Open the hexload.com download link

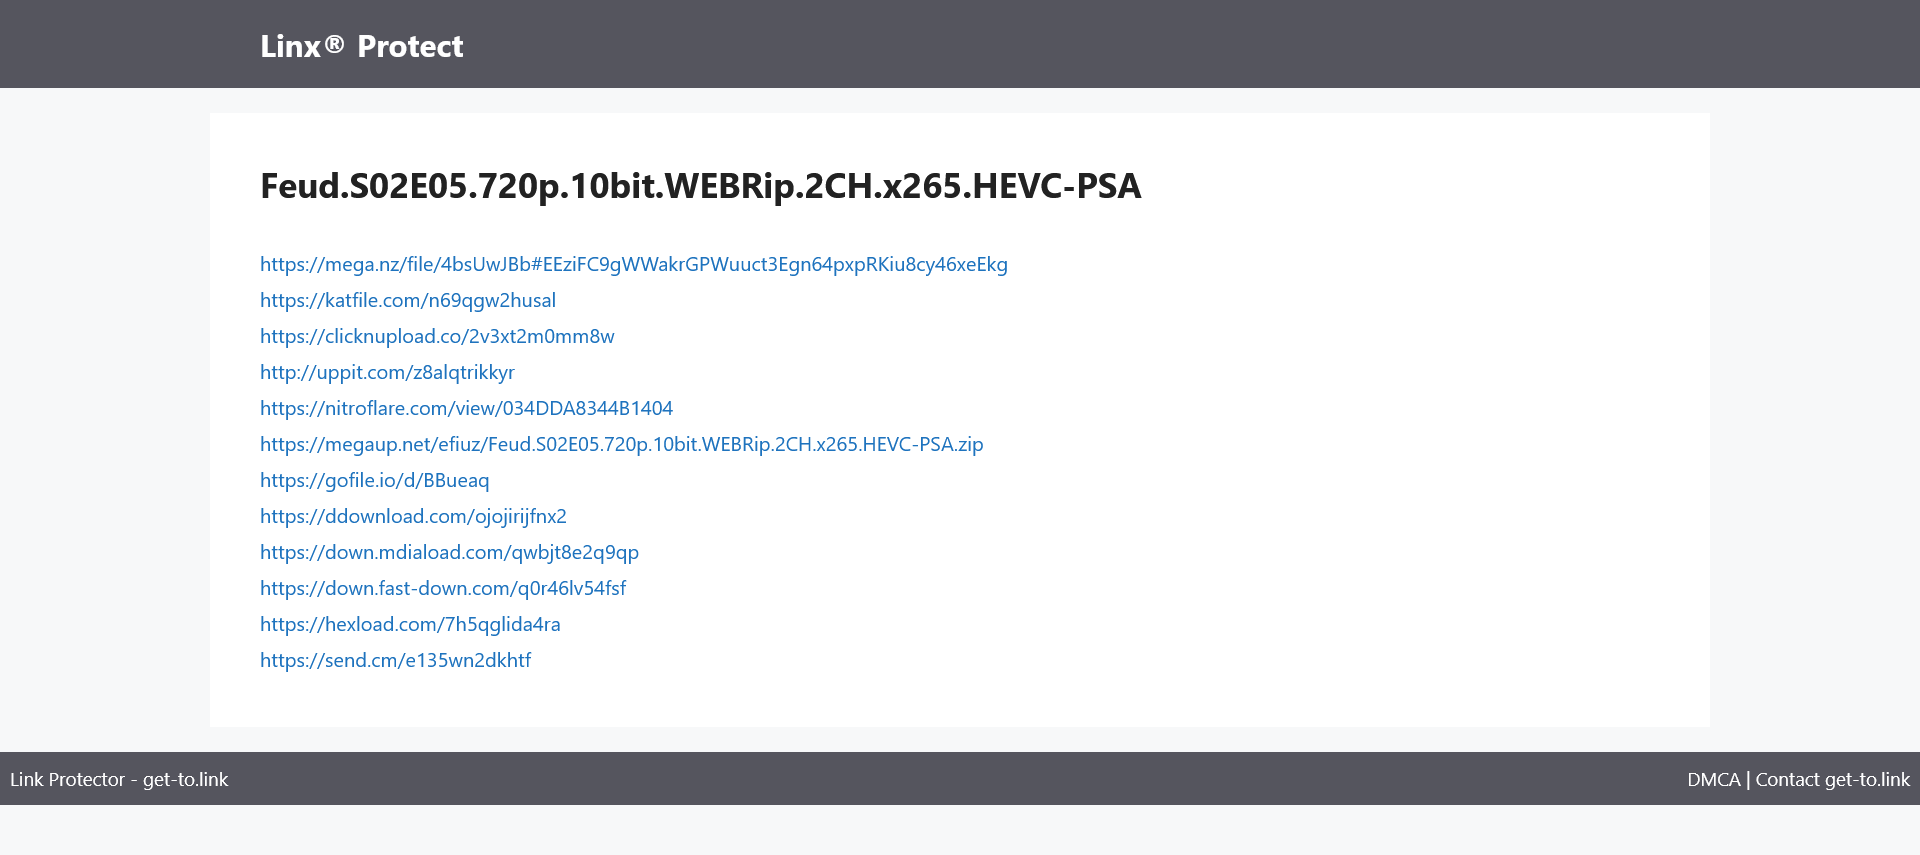click(410, 624)
